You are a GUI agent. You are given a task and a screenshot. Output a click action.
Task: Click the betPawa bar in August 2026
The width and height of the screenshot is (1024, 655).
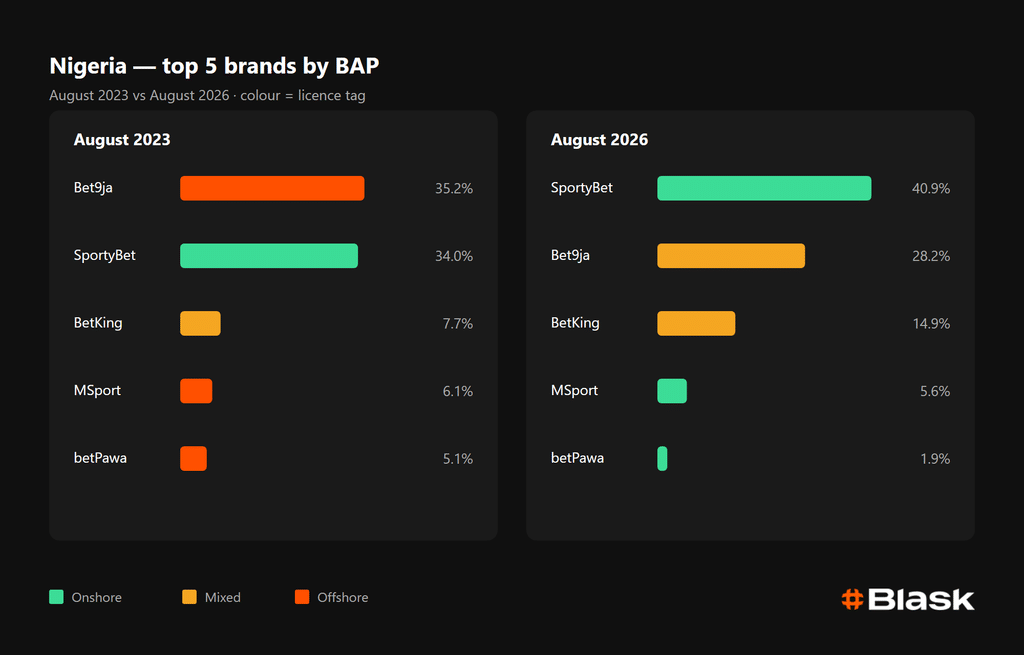pos(662,458)
